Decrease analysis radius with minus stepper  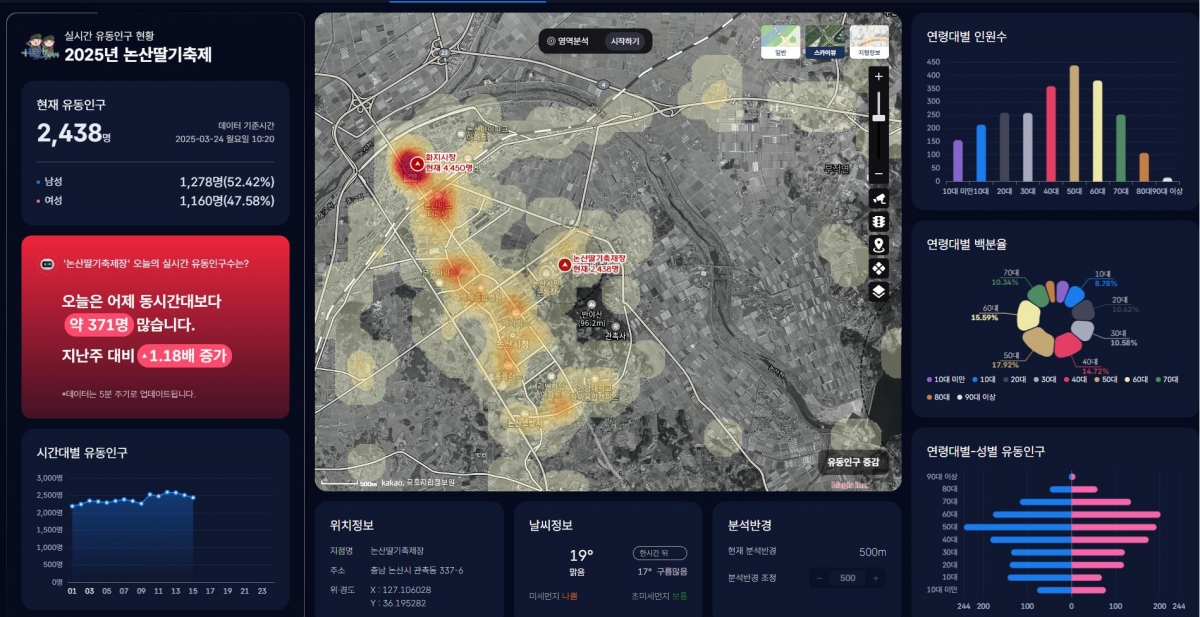(819, 578)
